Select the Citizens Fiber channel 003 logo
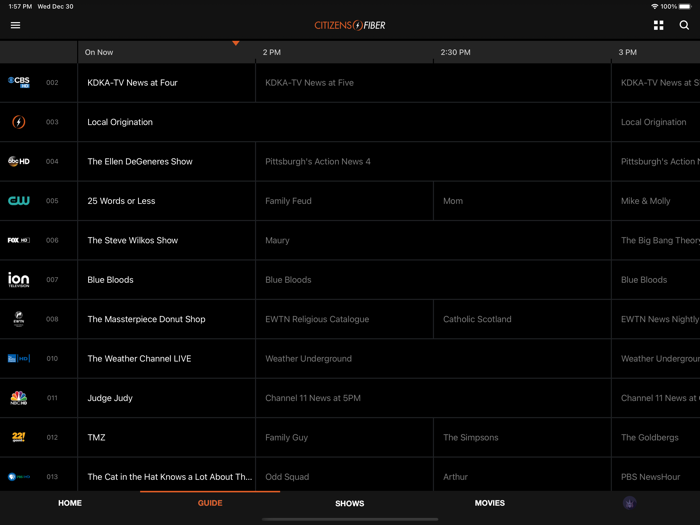 tap(19, 121)
